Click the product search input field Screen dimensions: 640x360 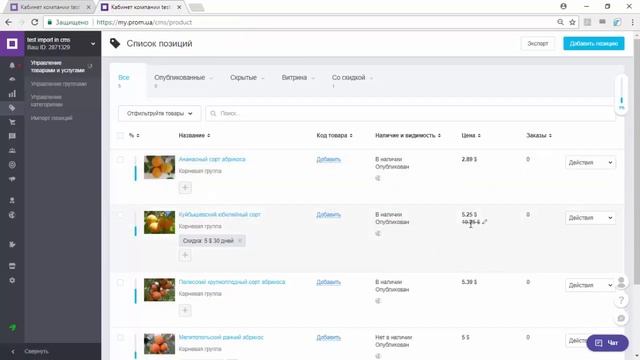tap(410, 113)
